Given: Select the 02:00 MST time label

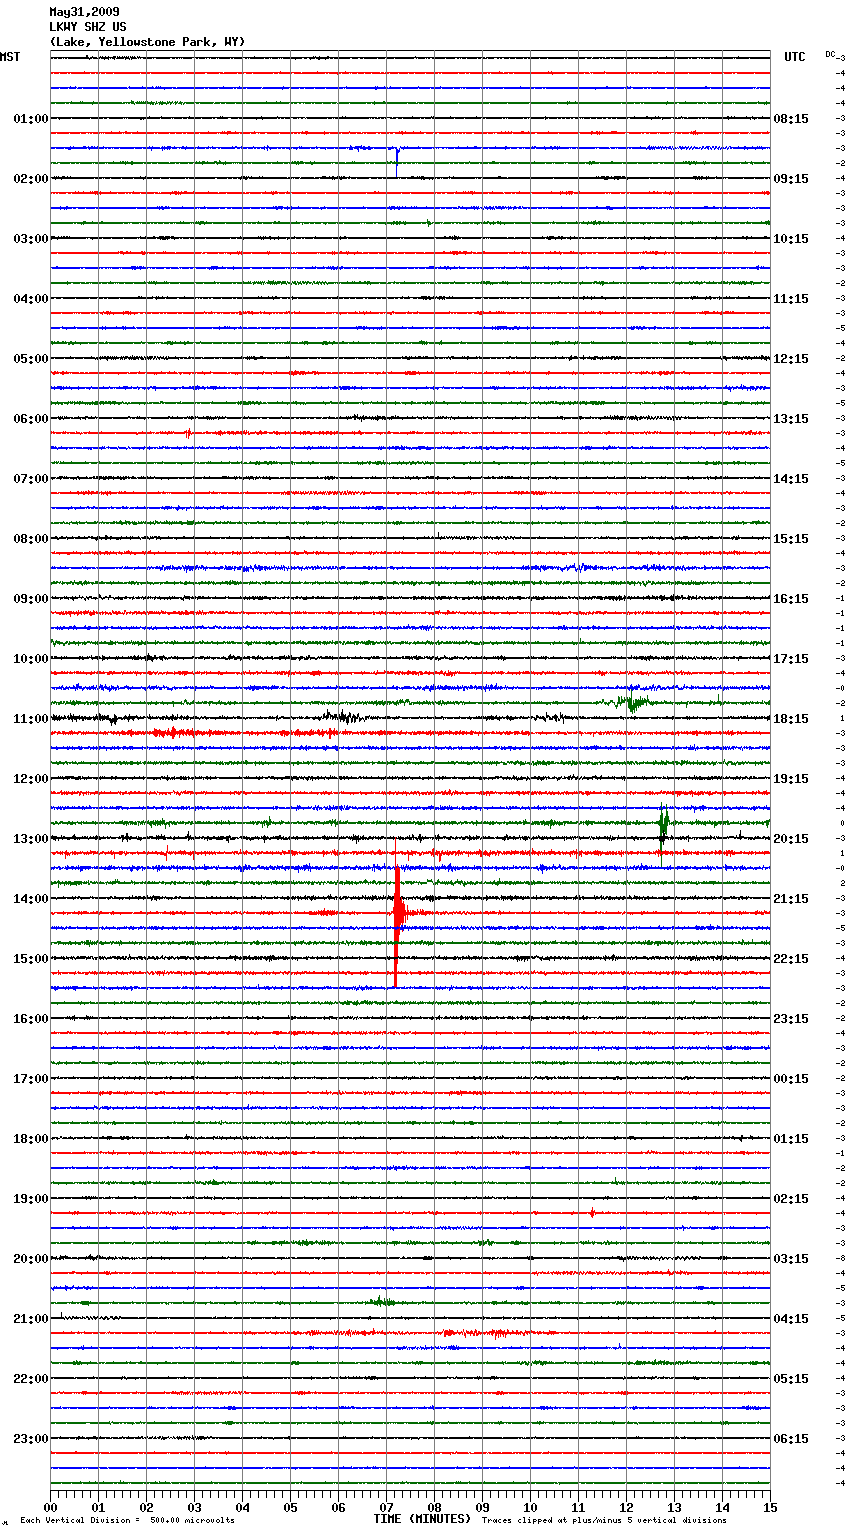Looking at the screenshot, I should tap(31, 179).
